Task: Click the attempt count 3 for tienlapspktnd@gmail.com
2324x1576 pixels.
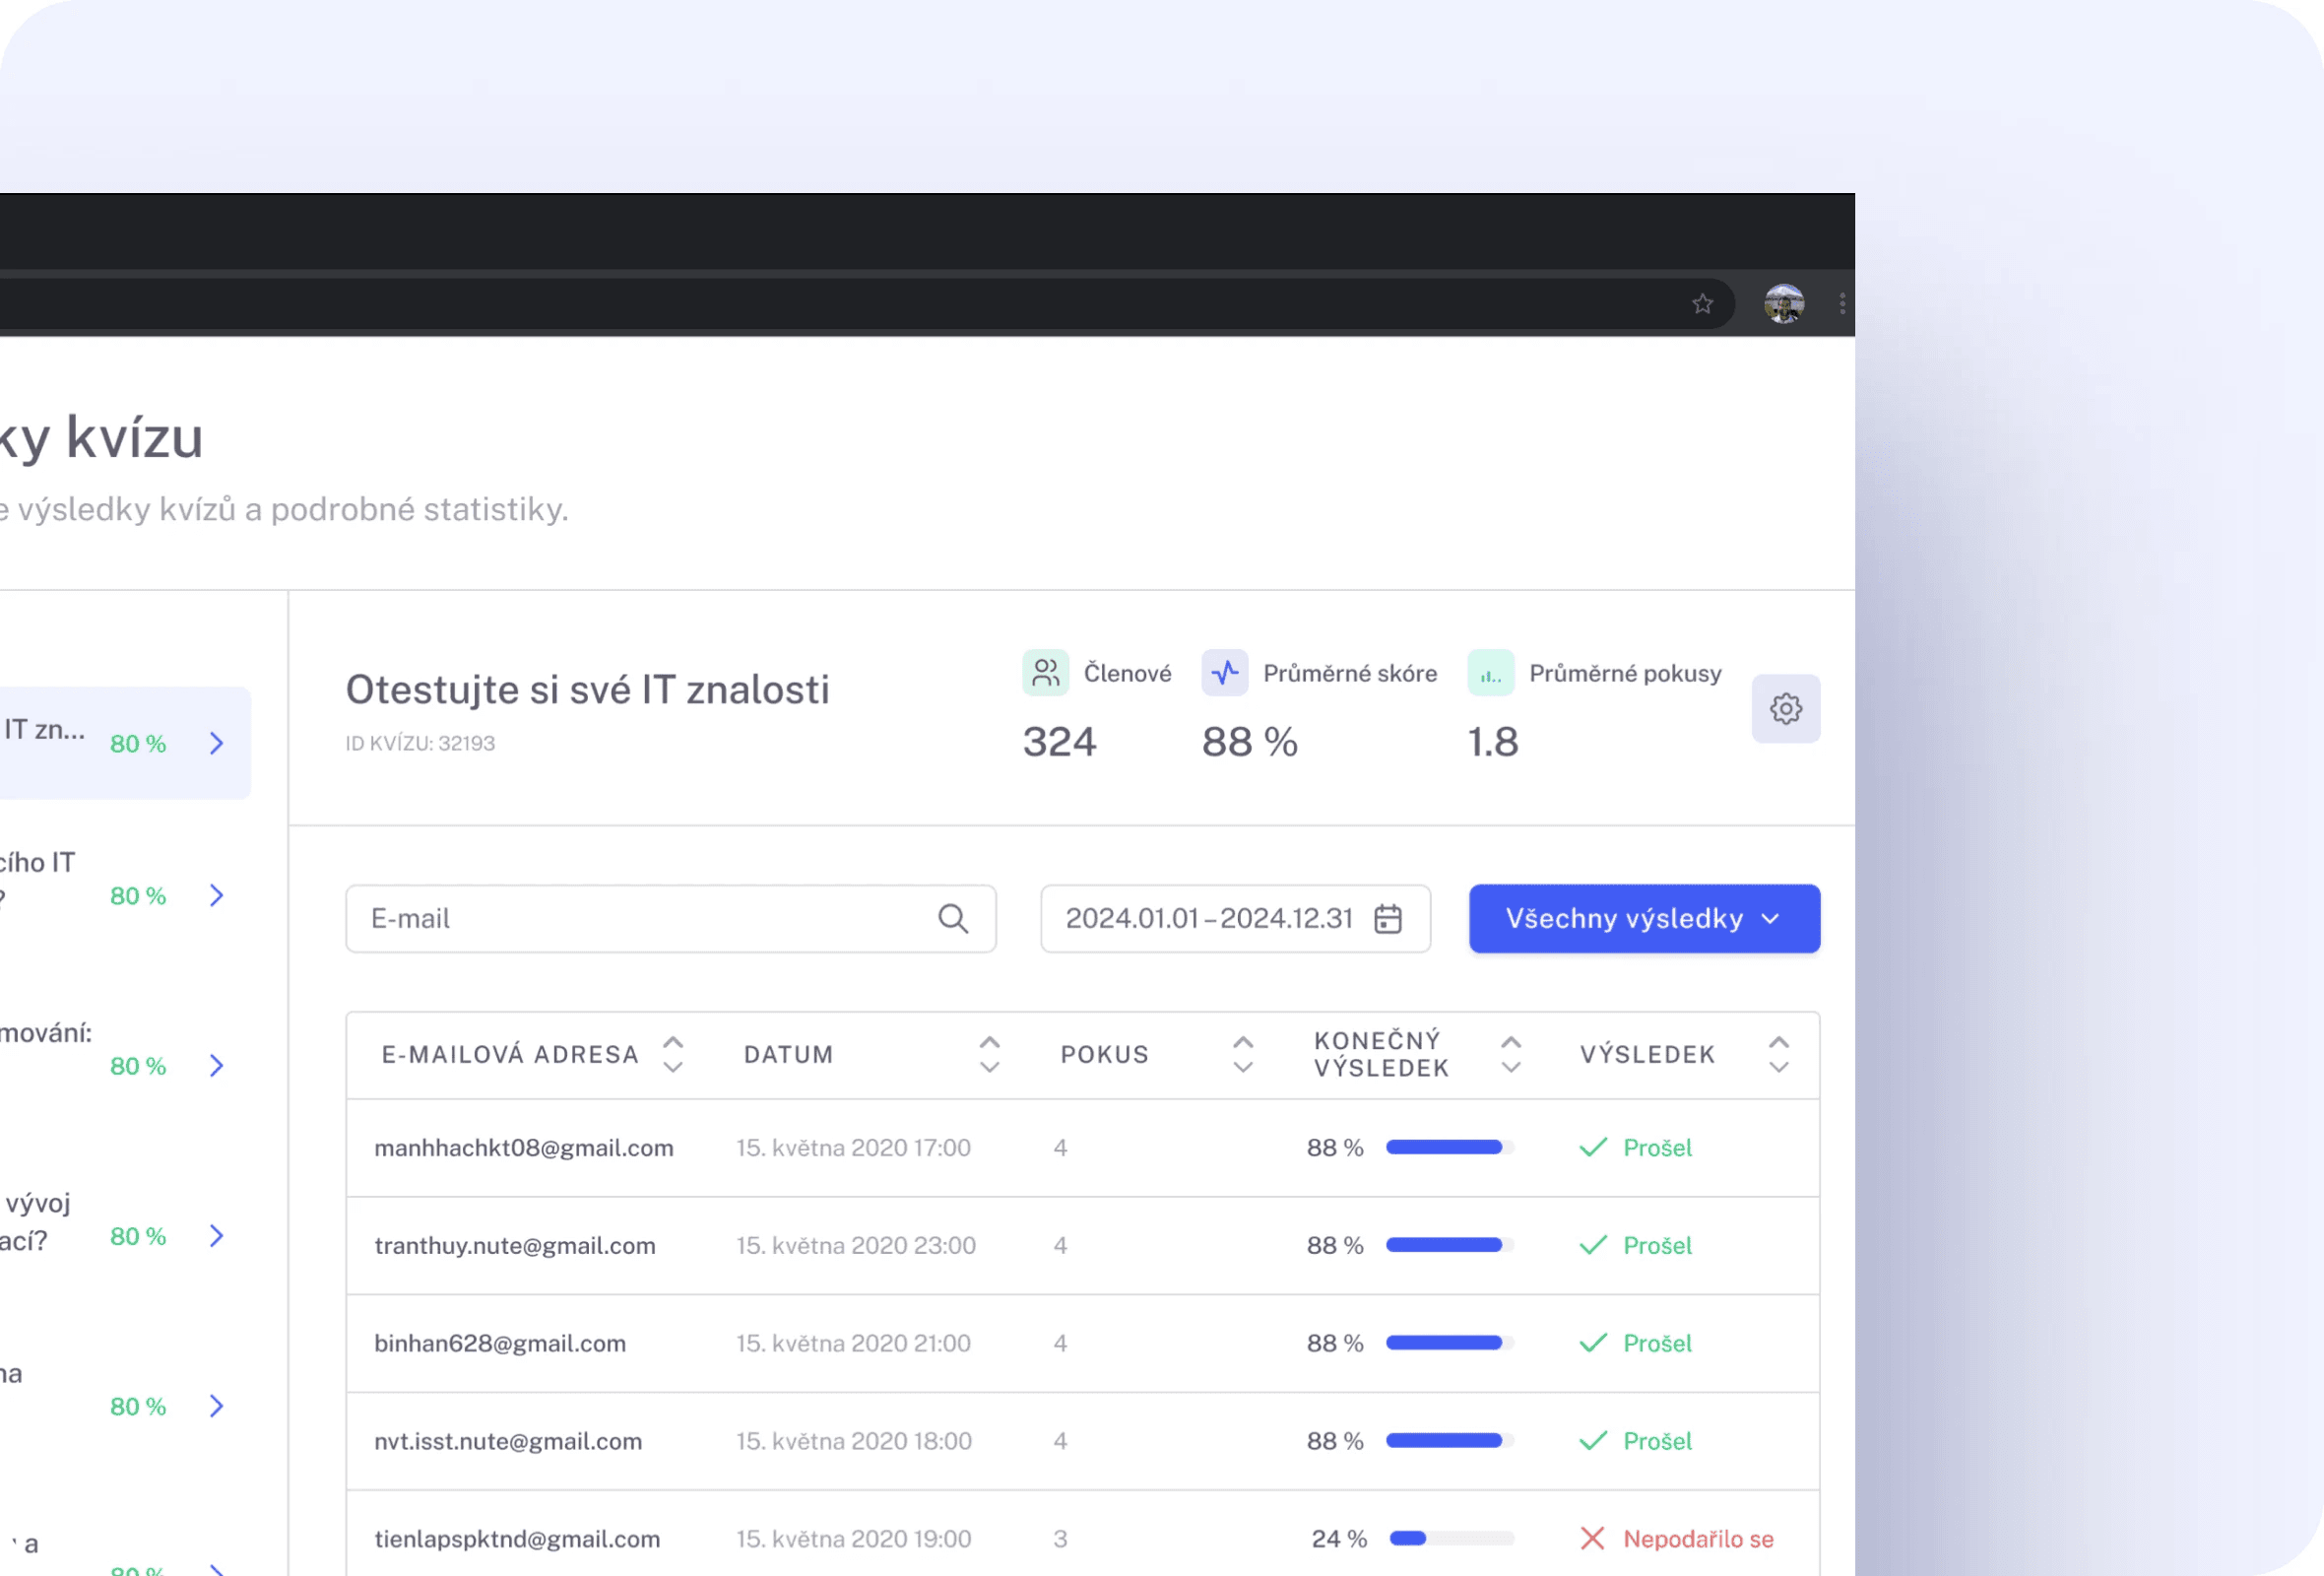Action: 1060,1538
